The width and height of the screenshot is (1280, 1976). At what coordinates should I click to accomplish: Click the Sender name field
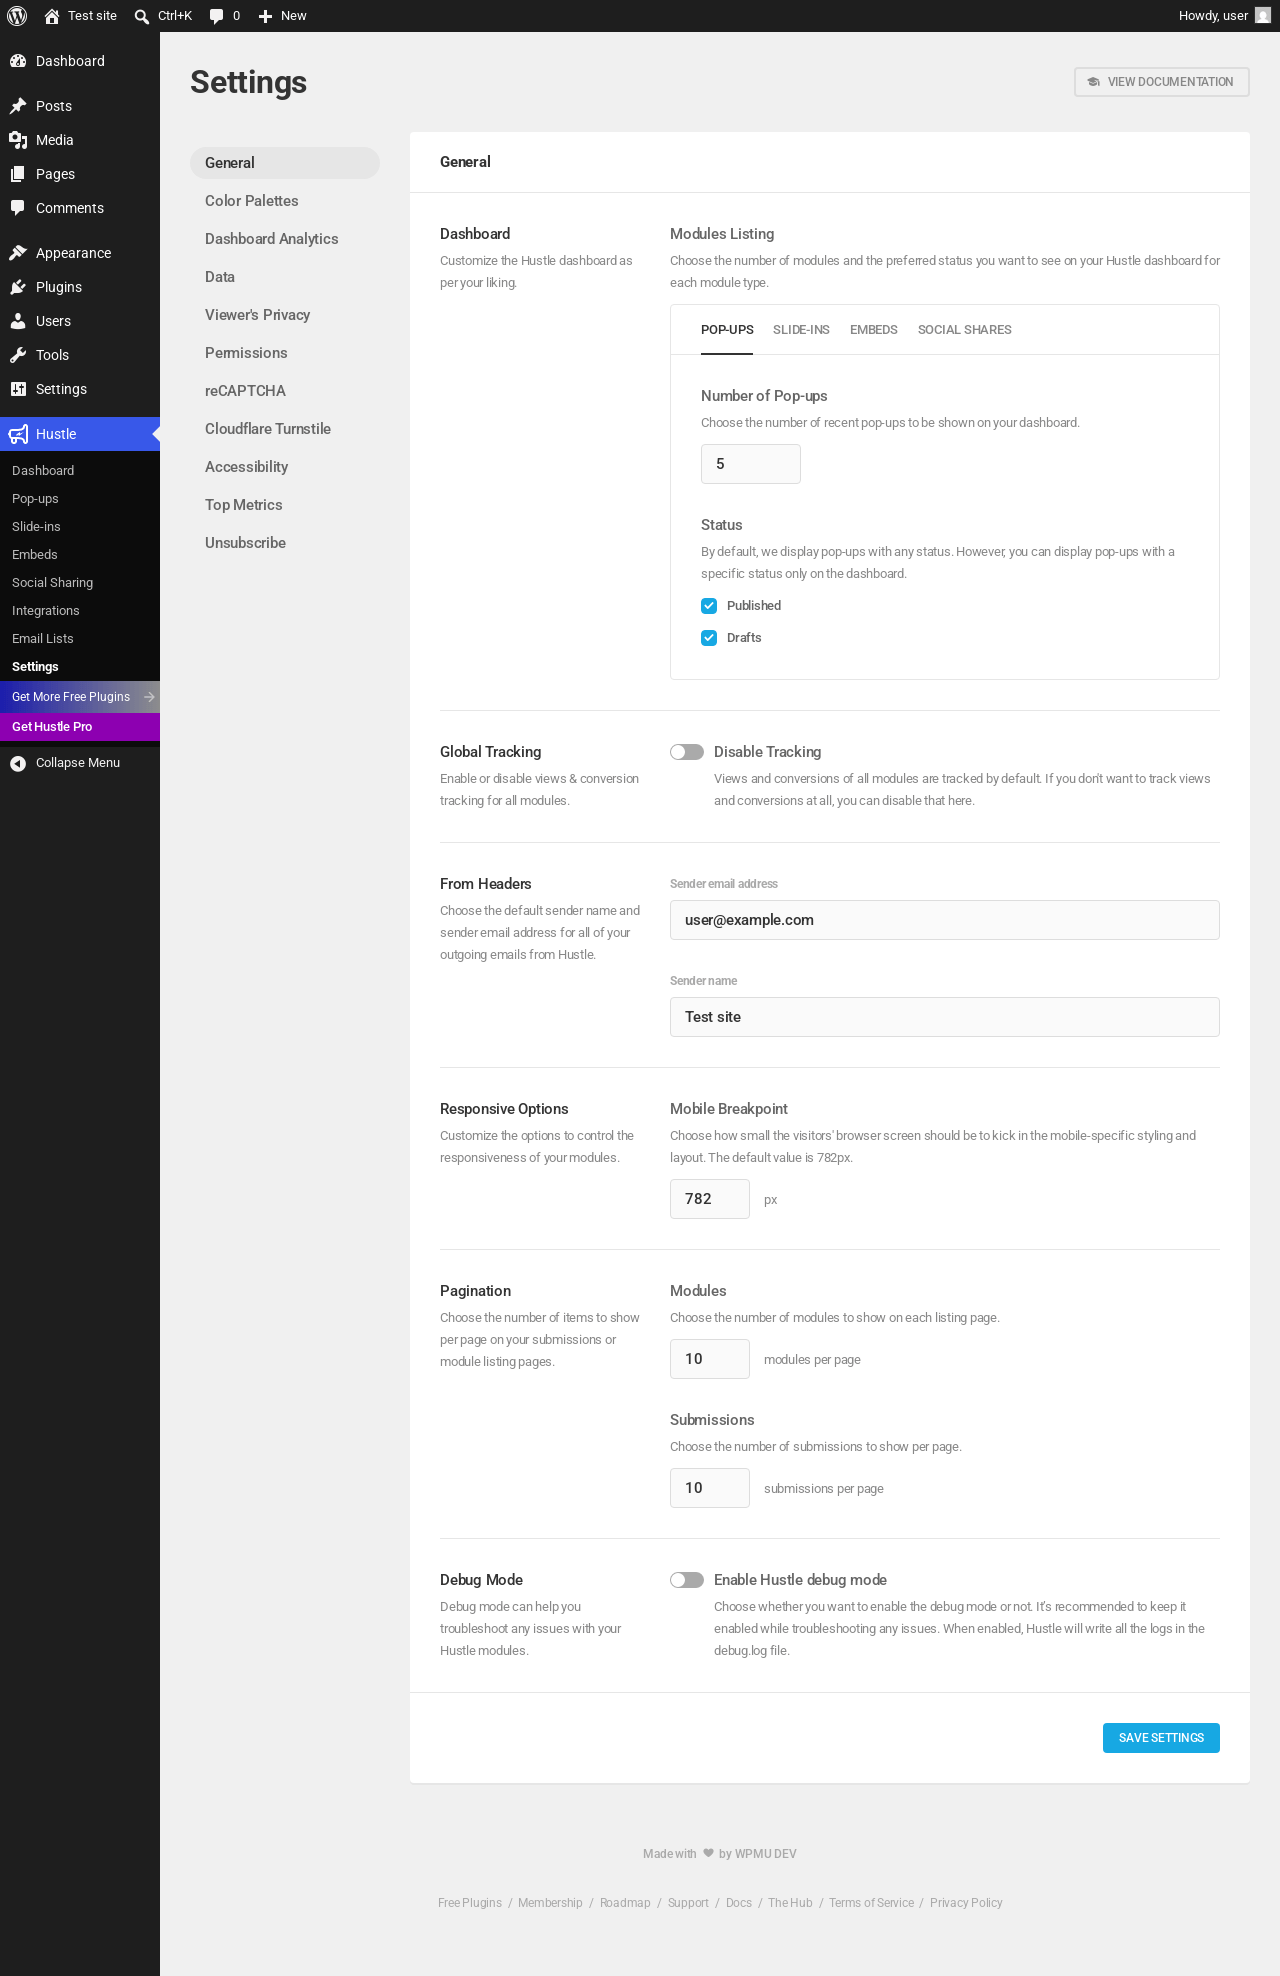[x=945, y=1017]
